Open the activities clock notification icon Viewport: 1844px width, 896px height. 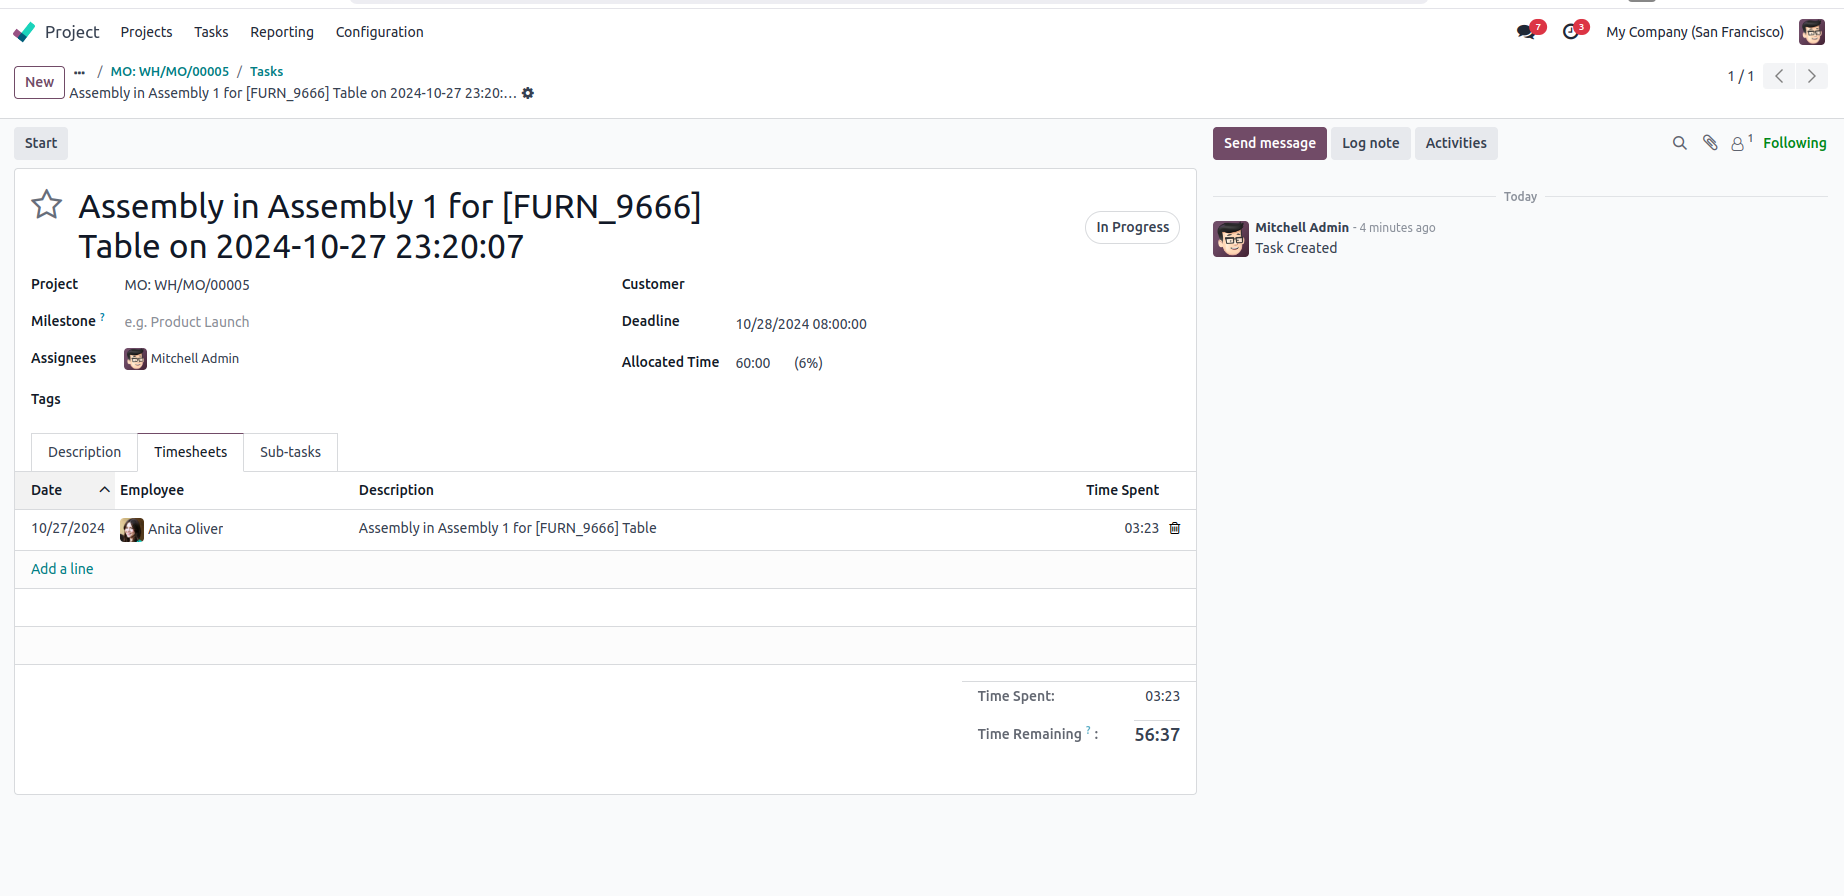pyautogui.click(x=1571, y=32)
